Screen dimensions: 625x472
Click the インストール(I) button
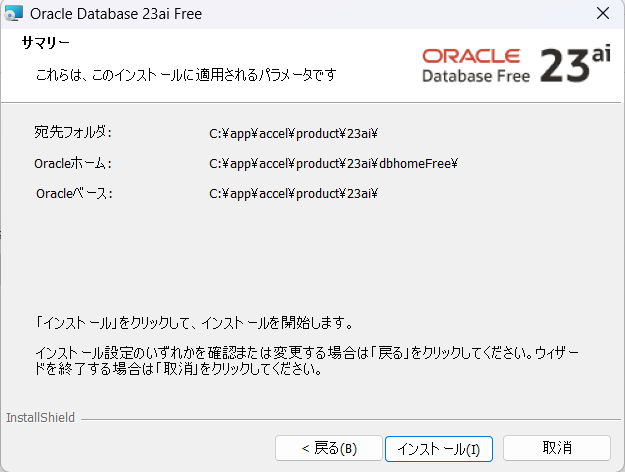(438, 448)
